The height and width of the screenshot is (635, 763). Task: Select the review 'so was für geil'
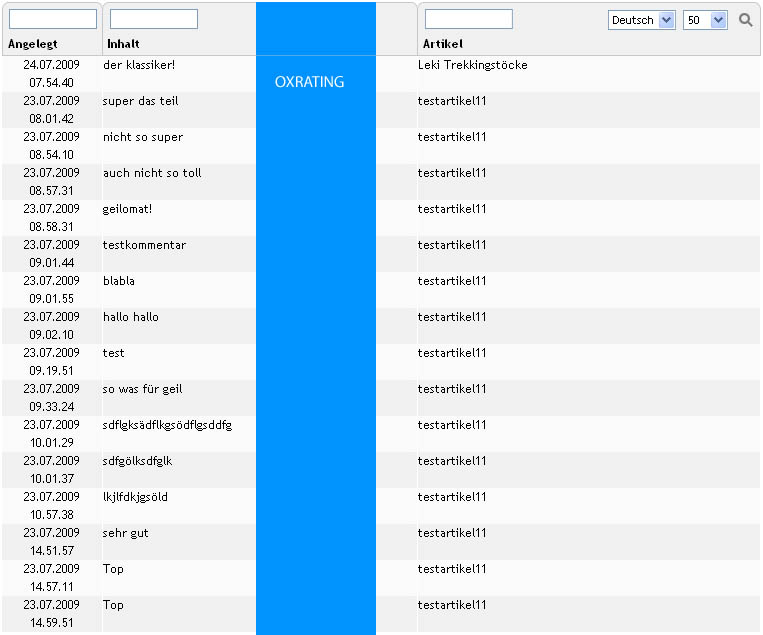click(x=142, y=389)
